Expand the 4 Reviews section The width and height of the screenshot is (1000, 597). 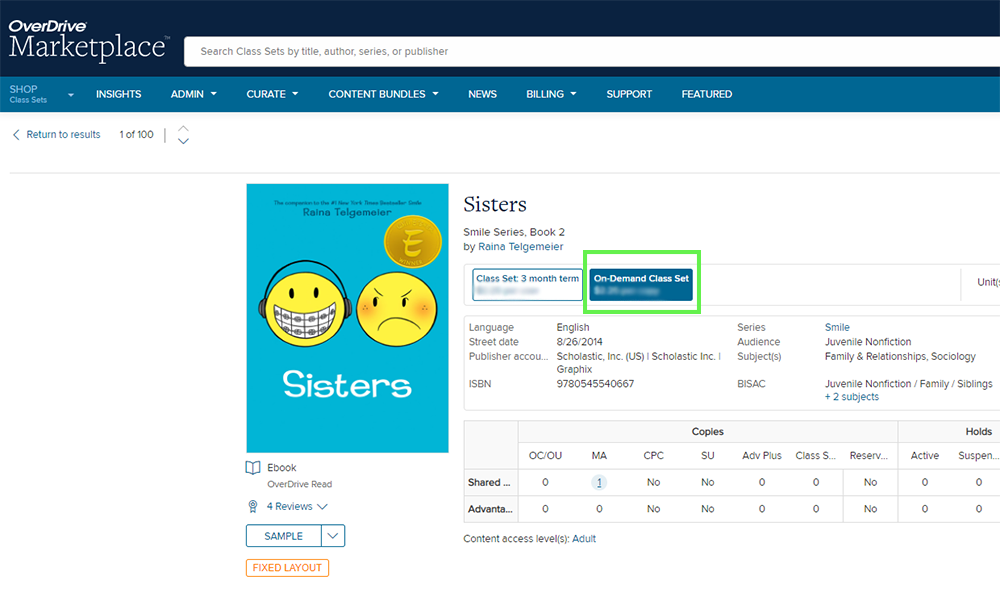point(297,506)
